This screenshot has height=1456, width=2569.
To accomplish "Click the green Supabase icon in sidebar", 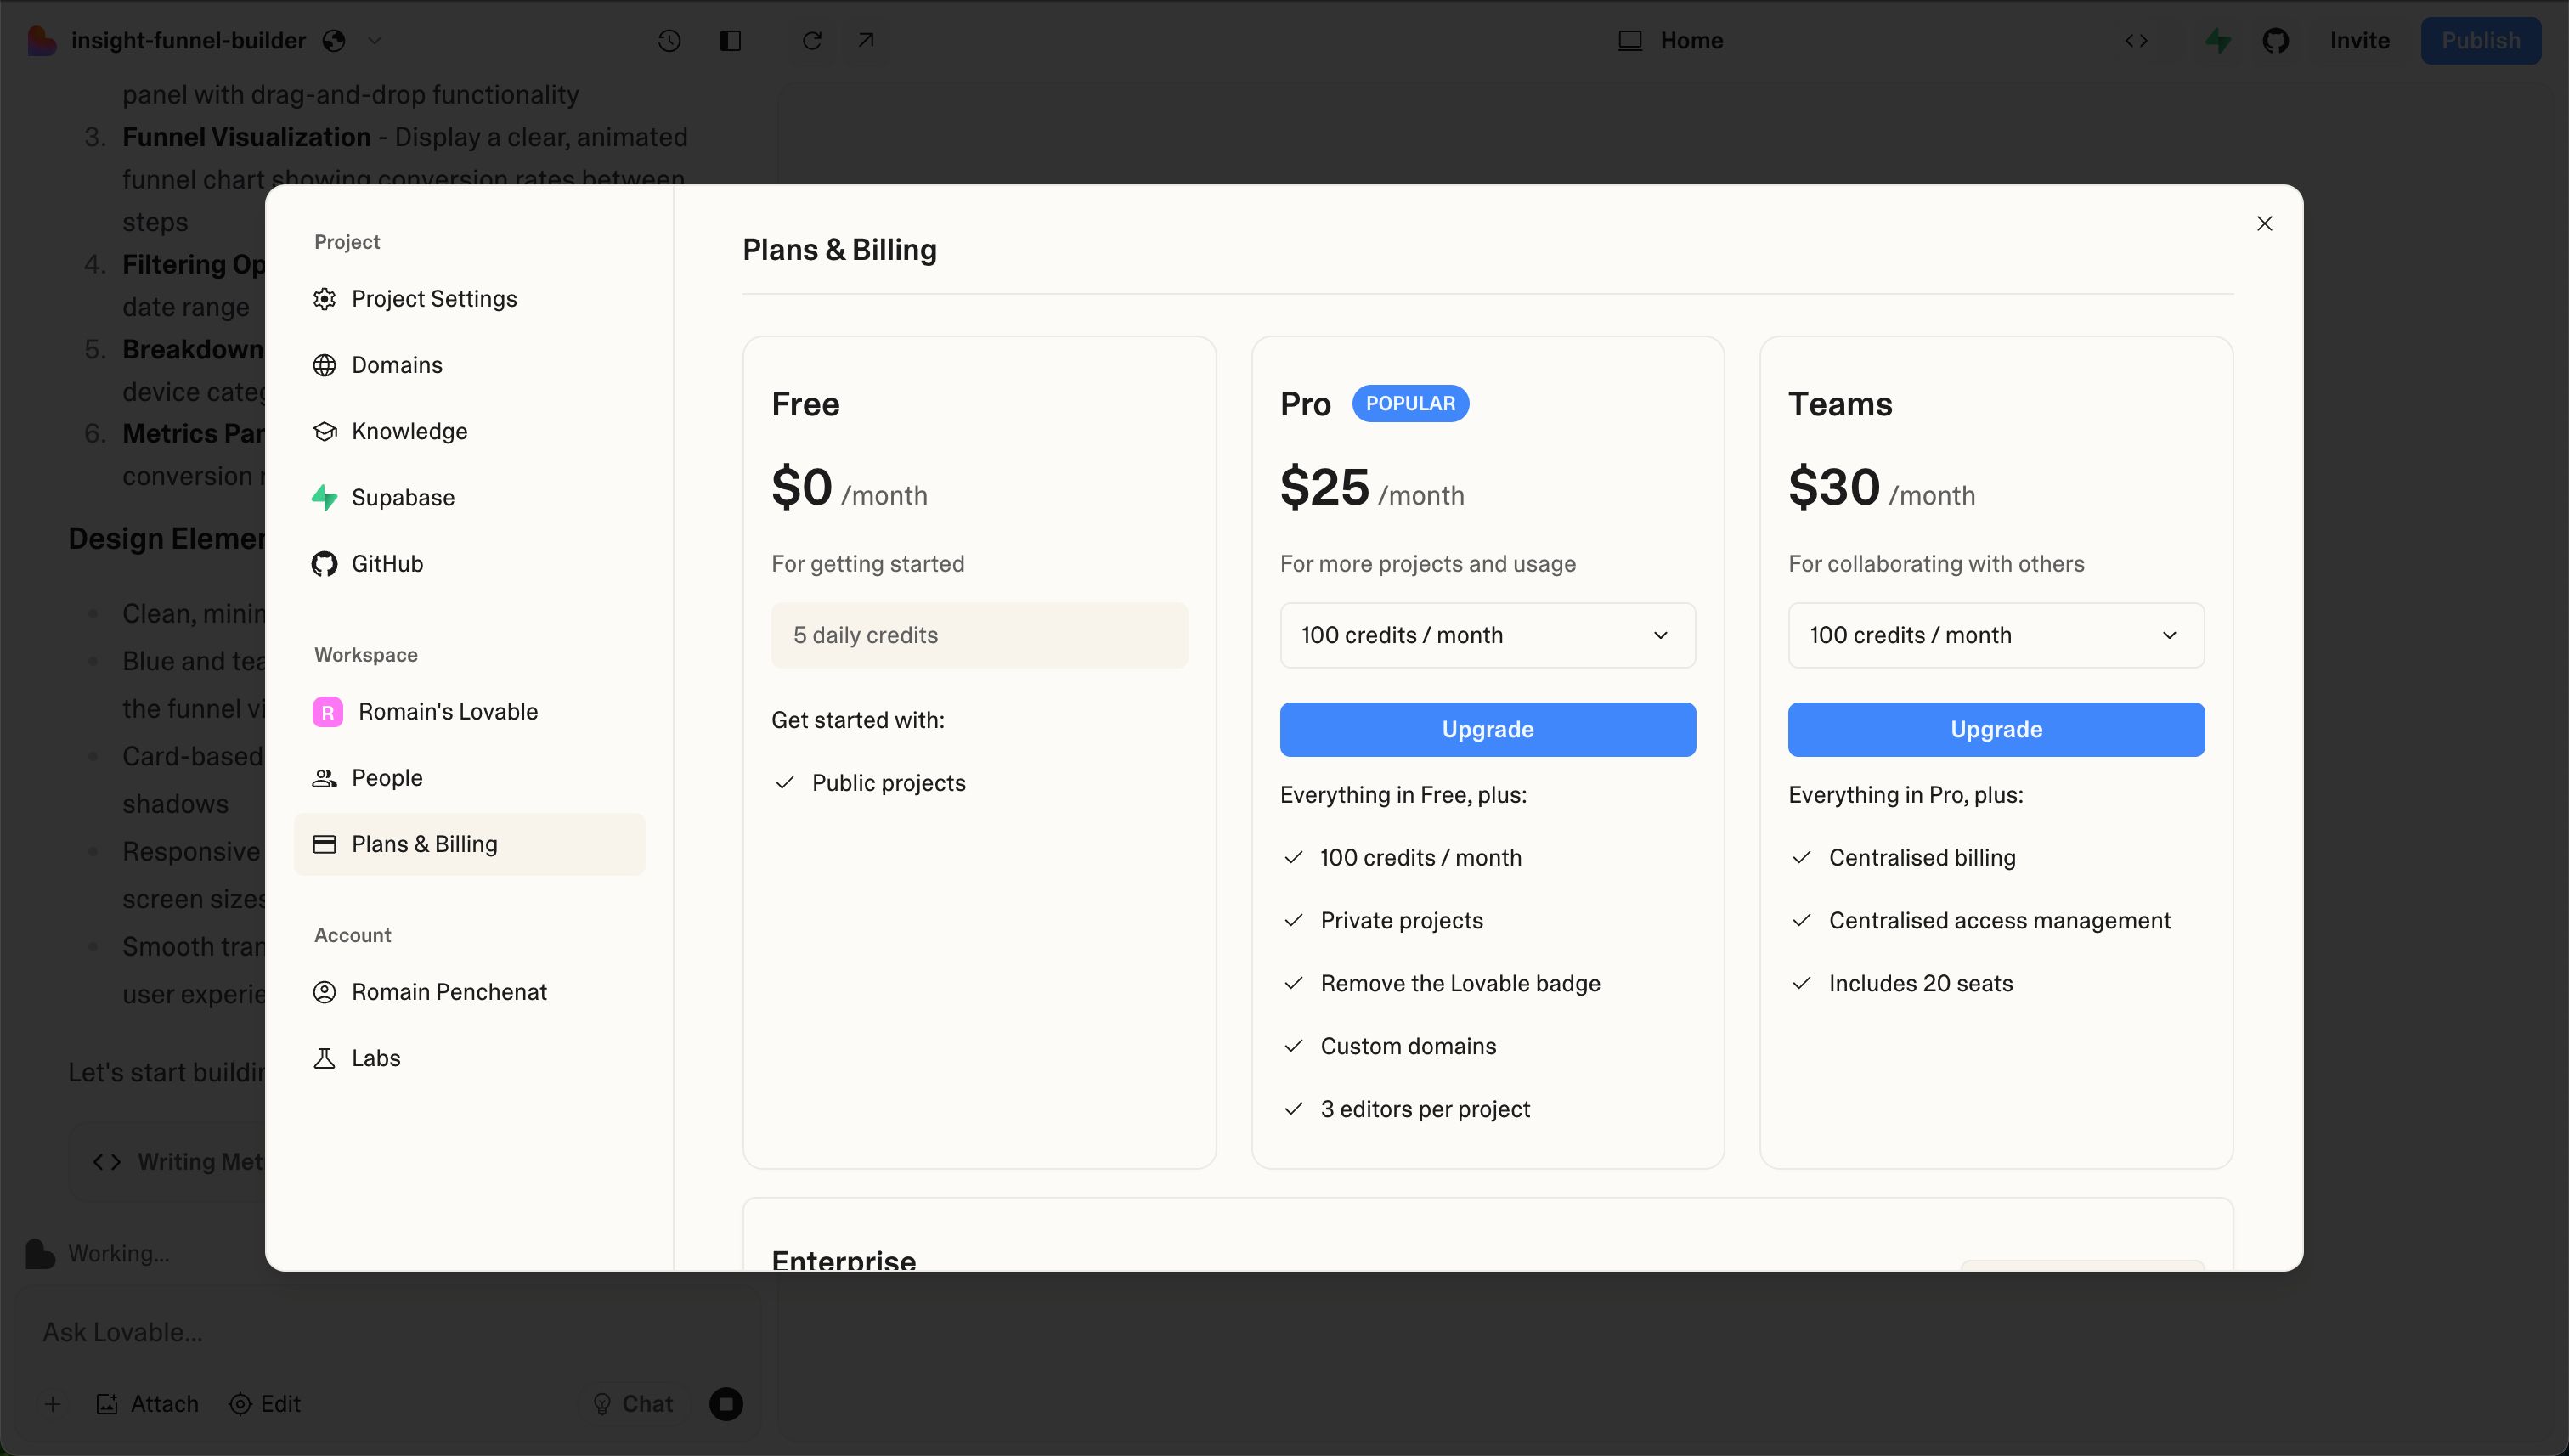I will (324, 497).
